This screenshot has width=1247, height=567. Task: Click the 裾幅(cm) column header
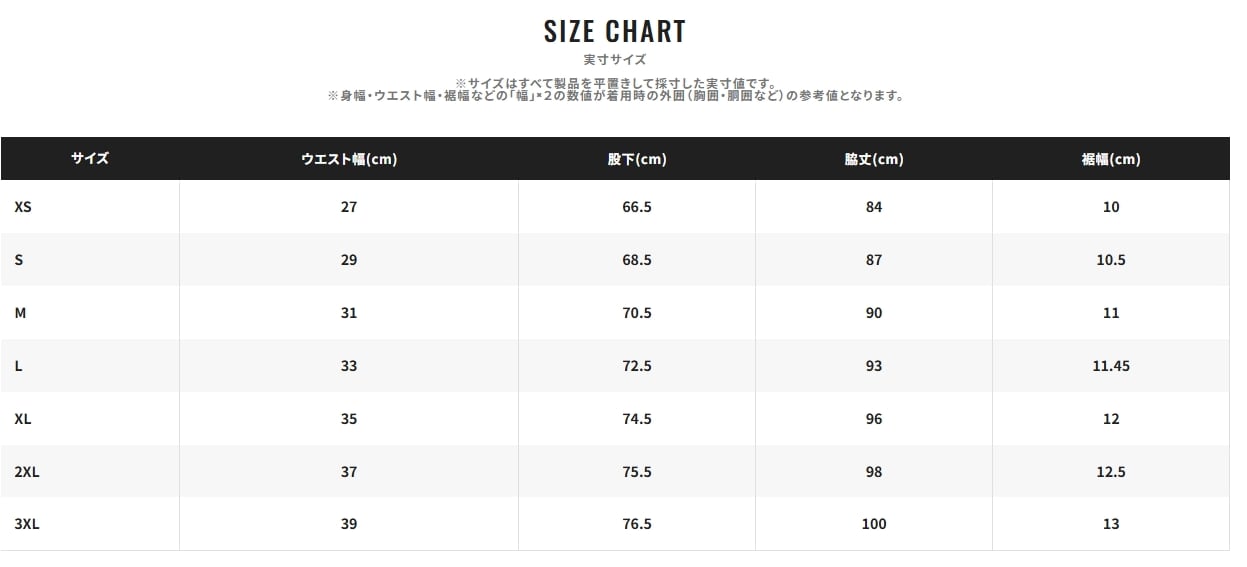click(1111, 159)
